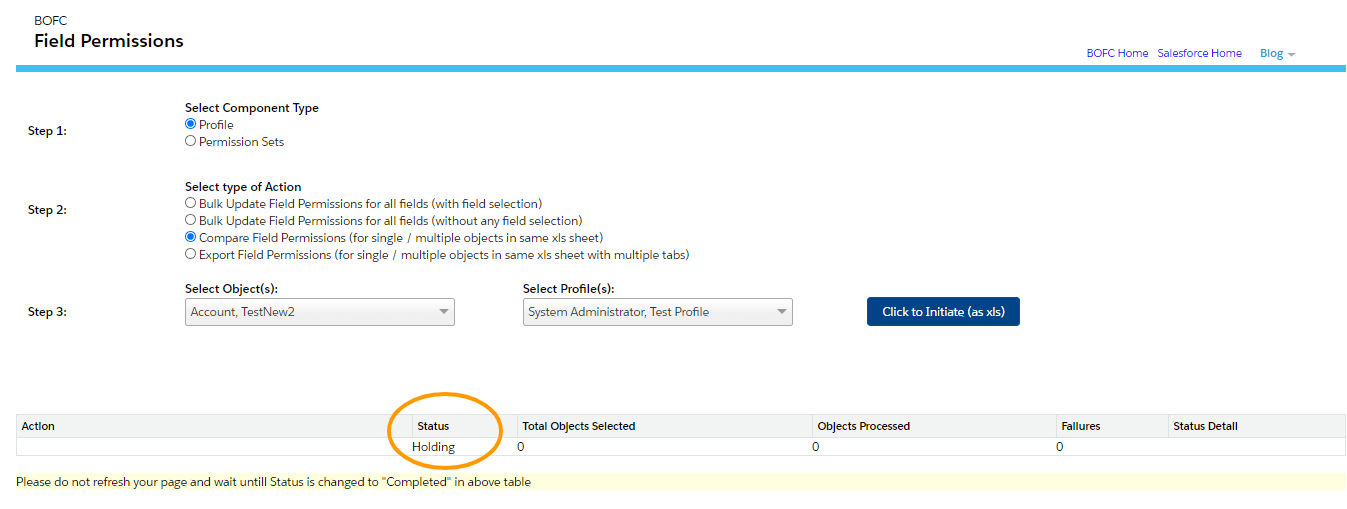Expand the Blog menu arrow
The image size is (1347, 509).
pos(1291,54)
